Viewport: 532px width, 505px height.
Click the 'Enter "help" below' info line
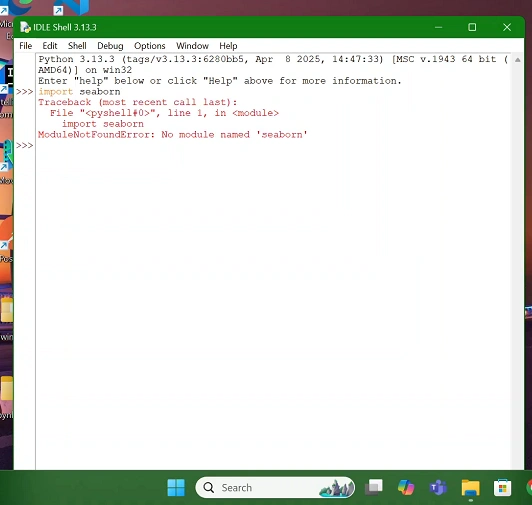220,81
